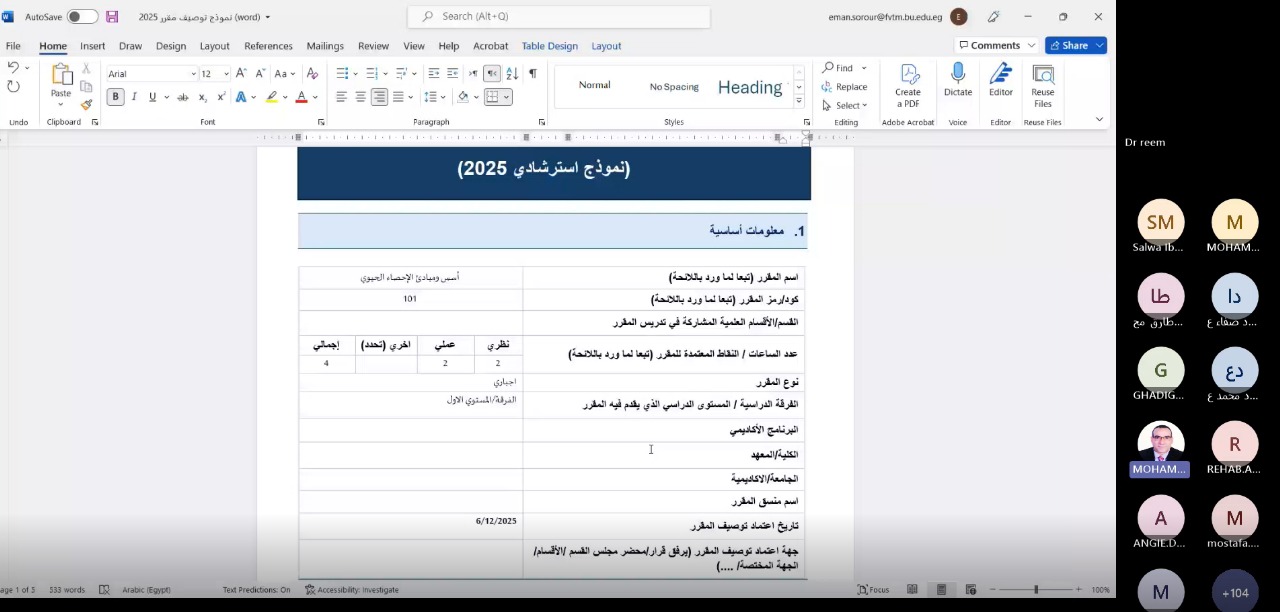Viewport: 1280px width, 612px height.
Task: Apply the Heading style
Action: pos(750,87)
